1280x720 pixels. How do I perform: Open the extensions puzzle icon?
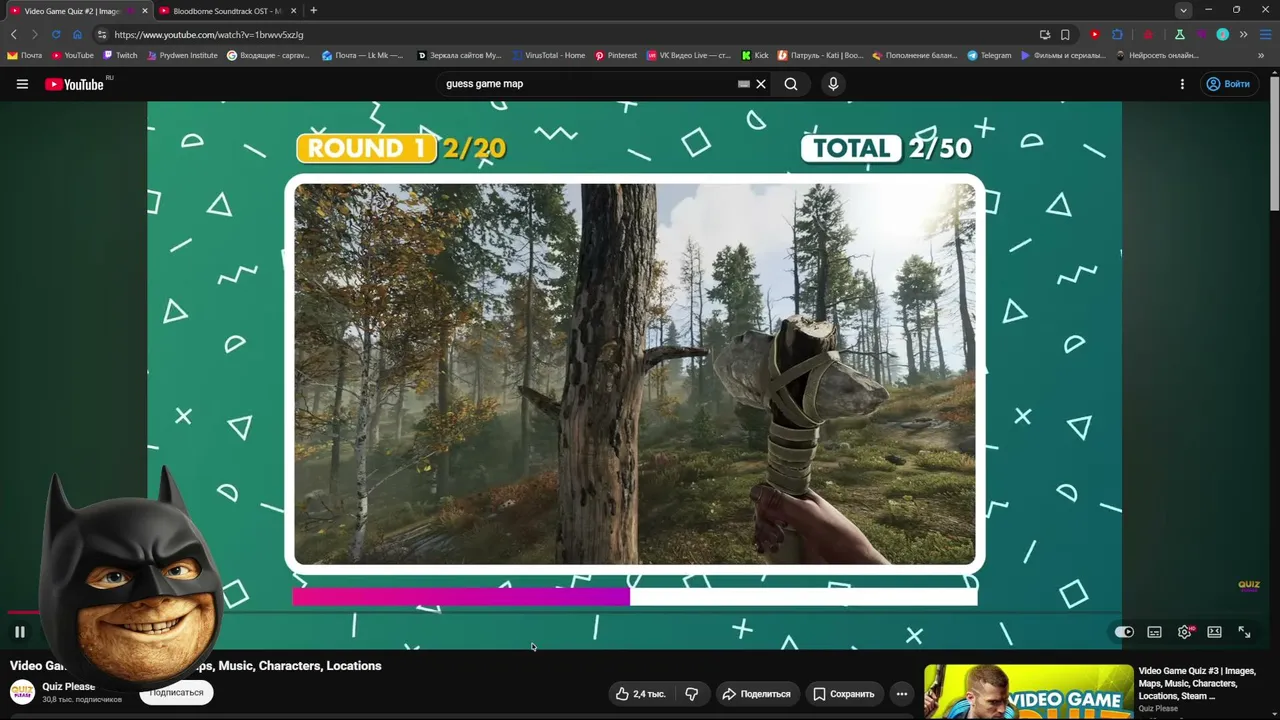(x=1118, y=35)
